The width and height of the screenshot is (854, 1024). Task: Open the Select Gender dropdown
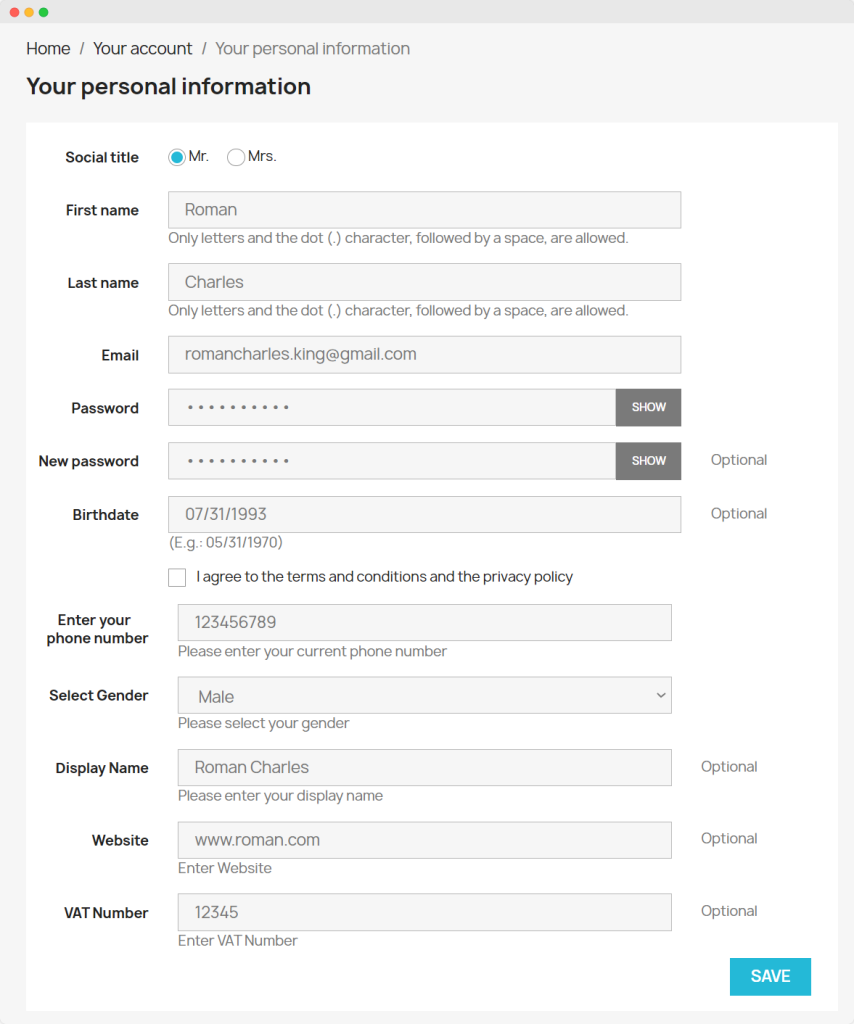click(x=424, y=696)
